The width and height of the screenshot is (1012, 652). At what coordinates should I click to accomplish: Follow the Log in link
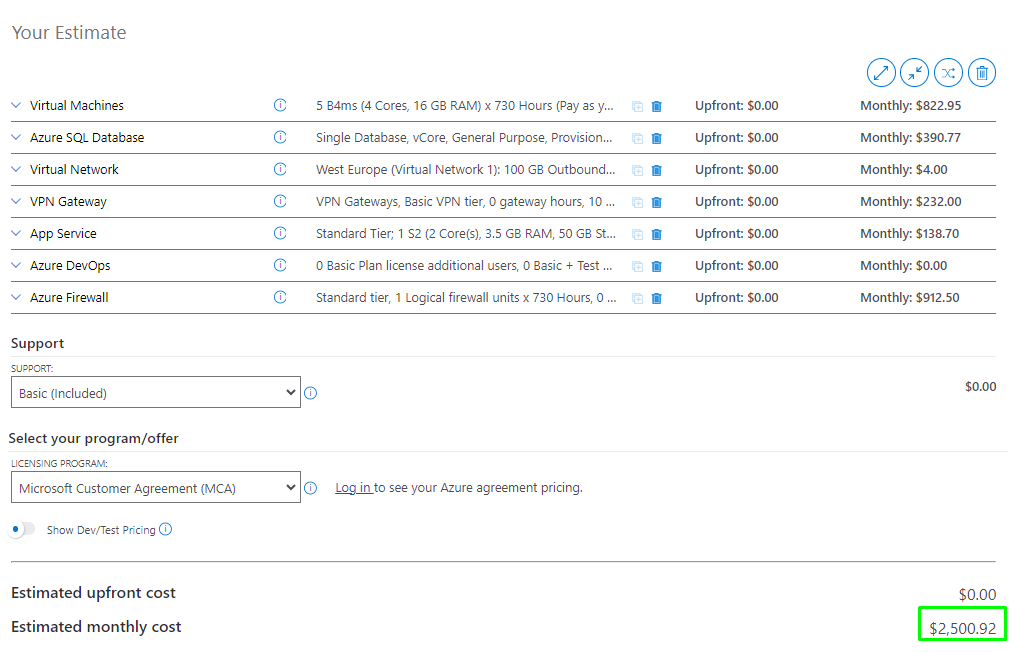pyautogui.click(x=353, y=488)
